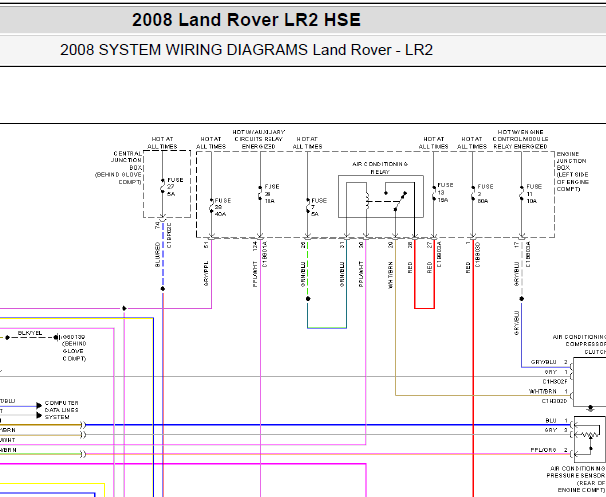Click the lower arrow pointing to Computer Data Lines
The image size is (606, 497).
click(39, 415)
